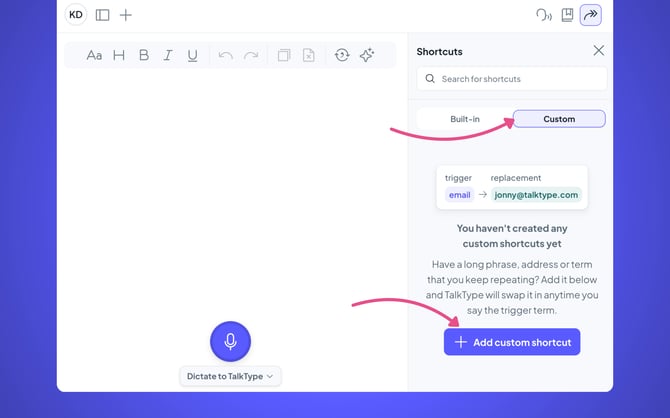Select the Custom tab
The height and width of the screenshot is (418, 670).
click(x=559, y=119)
